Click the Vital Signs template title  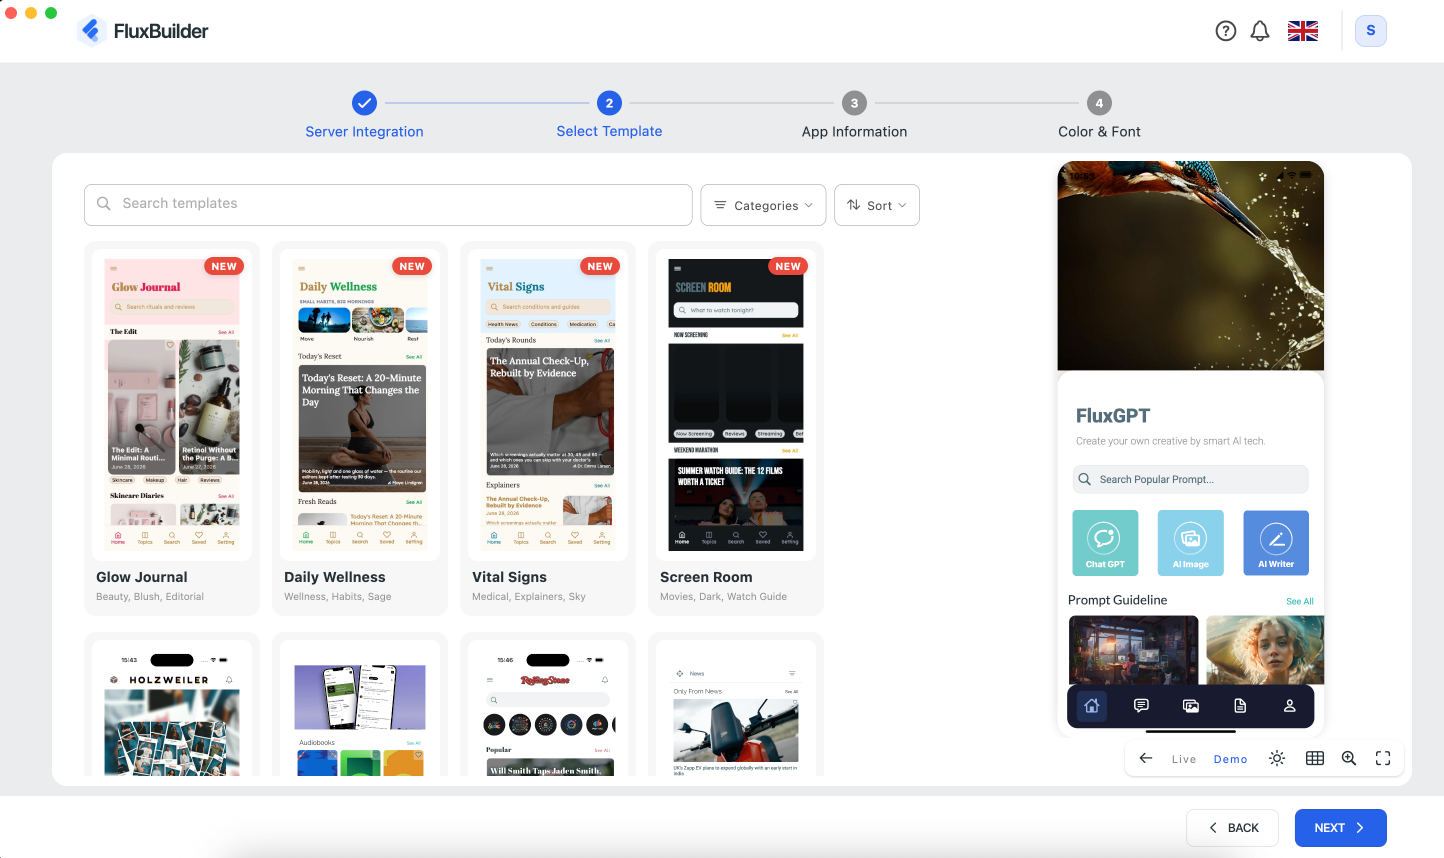tap(509, 577)
